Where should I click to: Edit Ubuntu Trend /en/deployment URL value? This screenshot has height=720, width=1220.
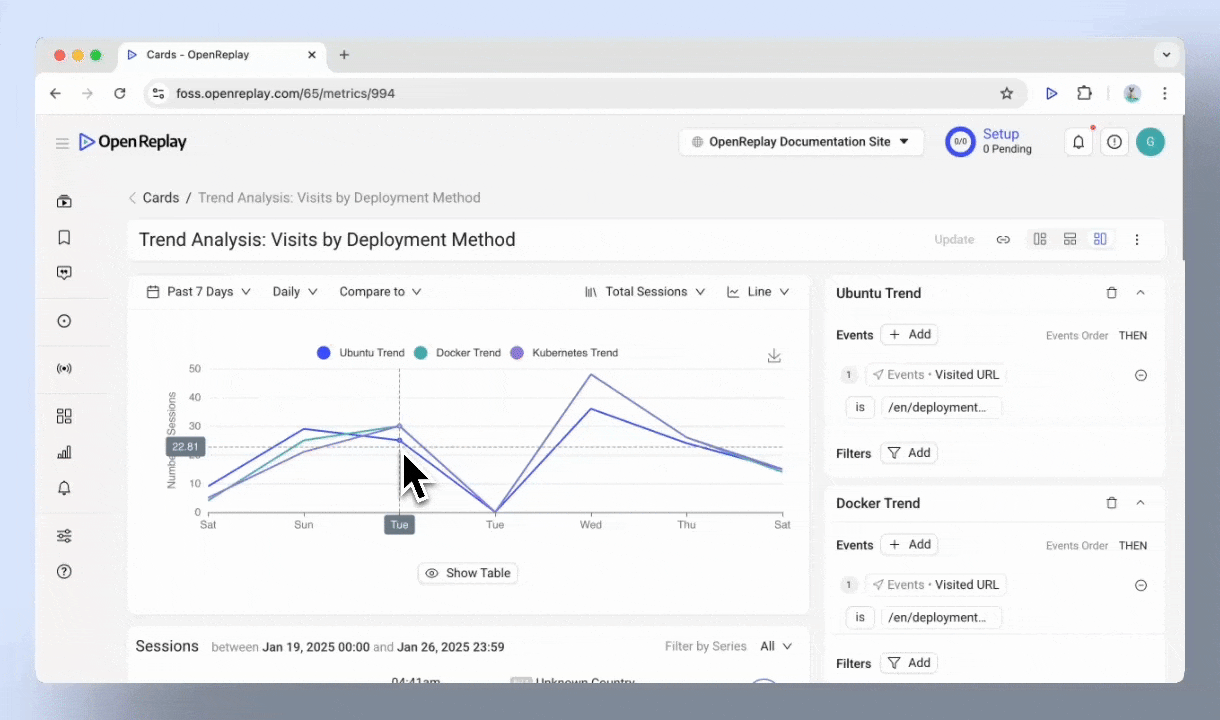[x=941, y=407]
